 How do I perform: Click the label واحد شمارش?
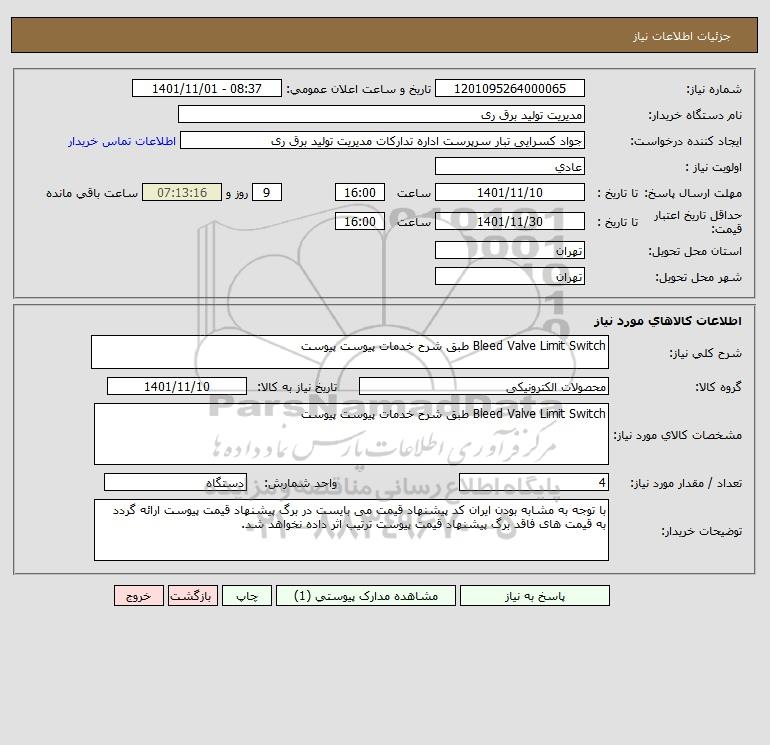pyautogui.click(x=301, y=484)
